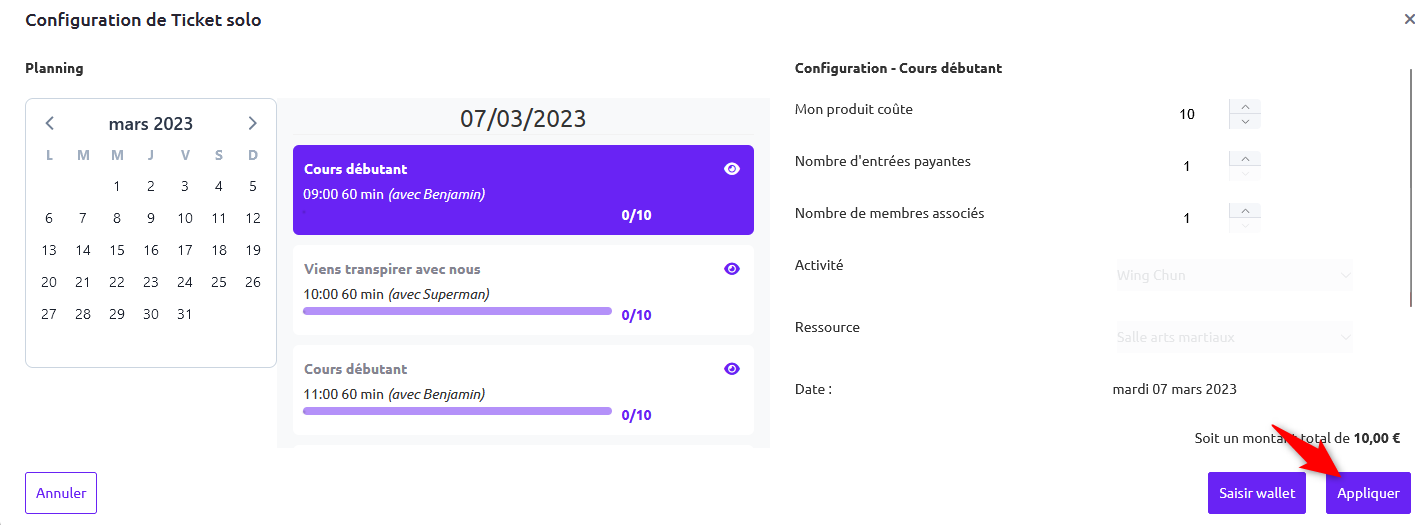Toggle eye icon on 11:00 Cours débutant

[x=732, y=369]
